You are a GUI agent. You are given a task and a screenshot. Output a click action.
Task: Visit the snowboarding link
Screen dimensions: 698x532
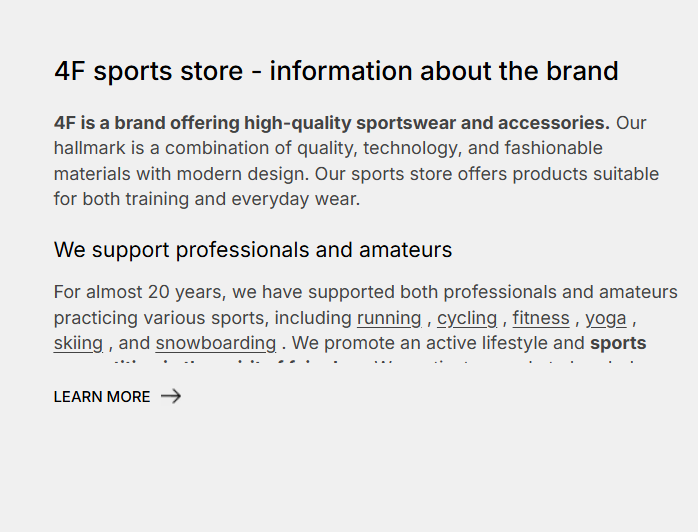click(216, 343)
